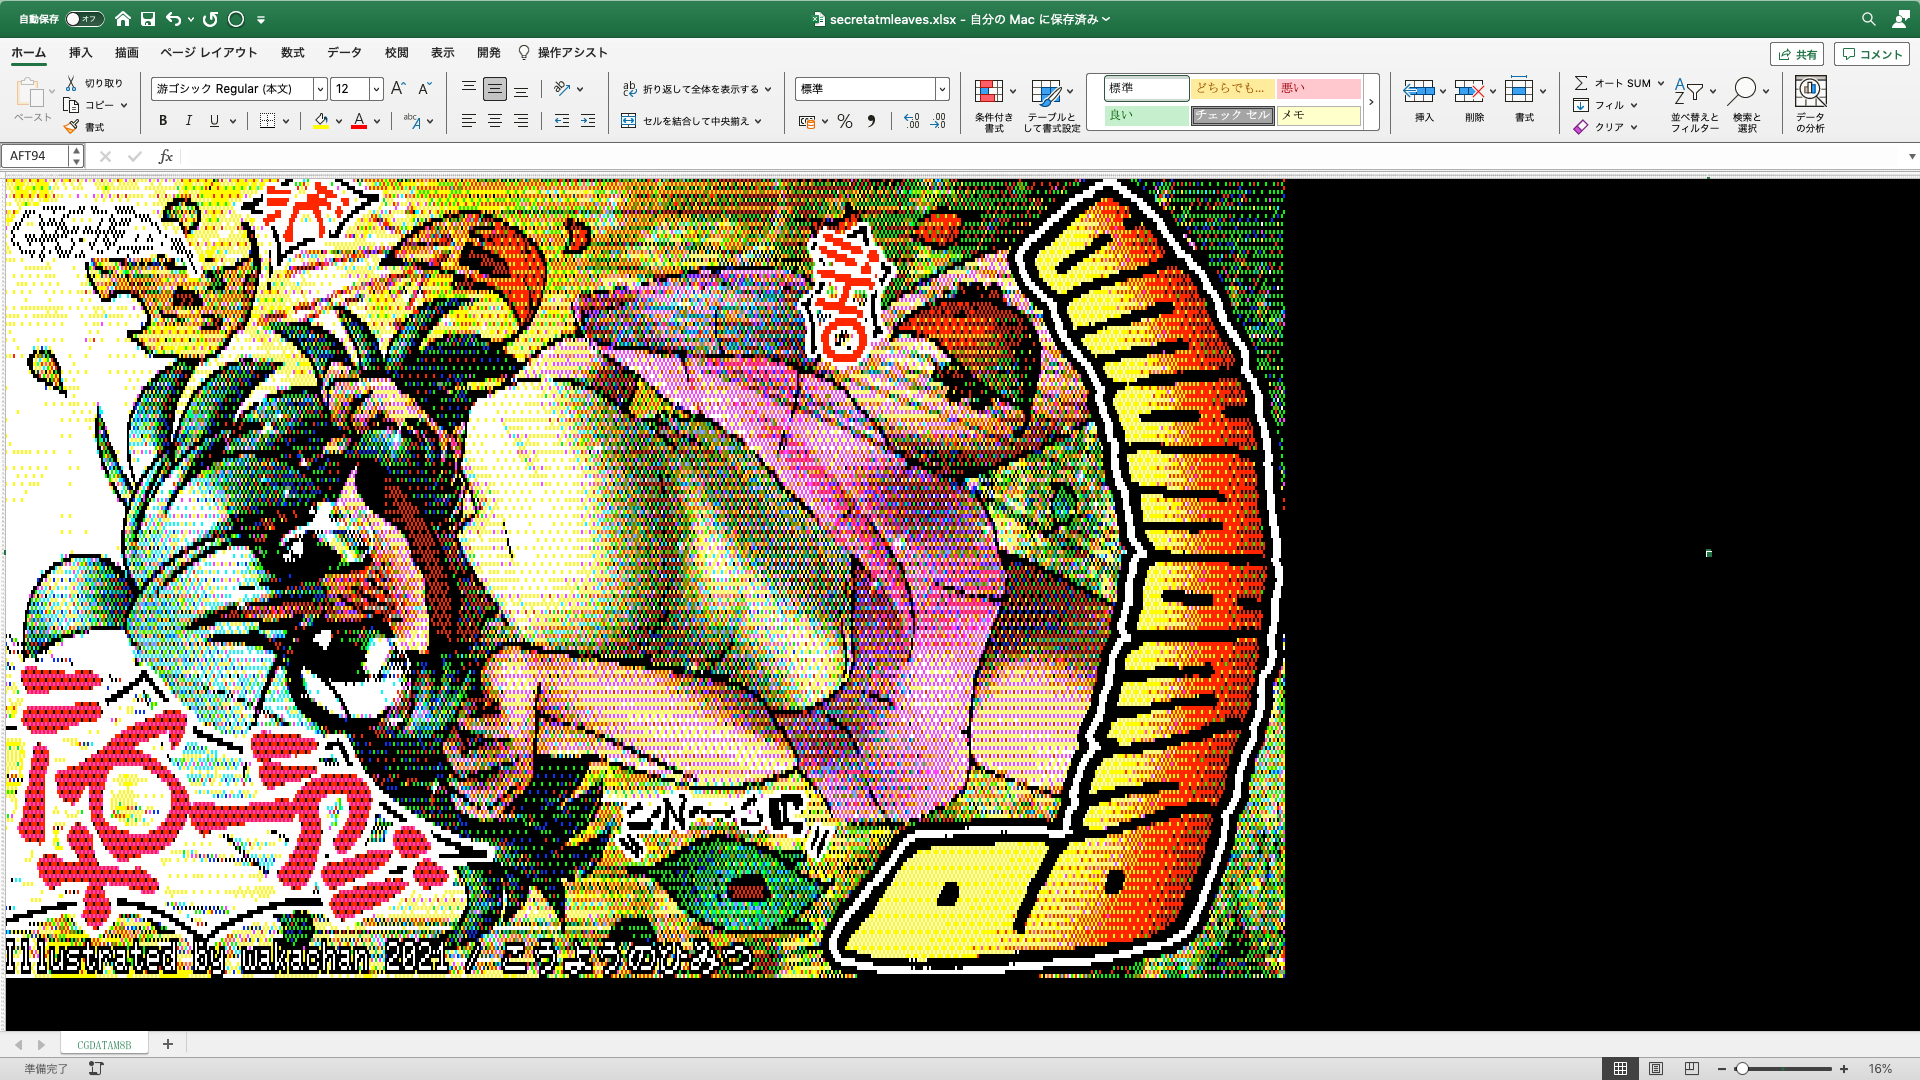1920x1080 pixels.
Task: Click the 操作アシスト lightbulb search
Action: coord(562,53)
